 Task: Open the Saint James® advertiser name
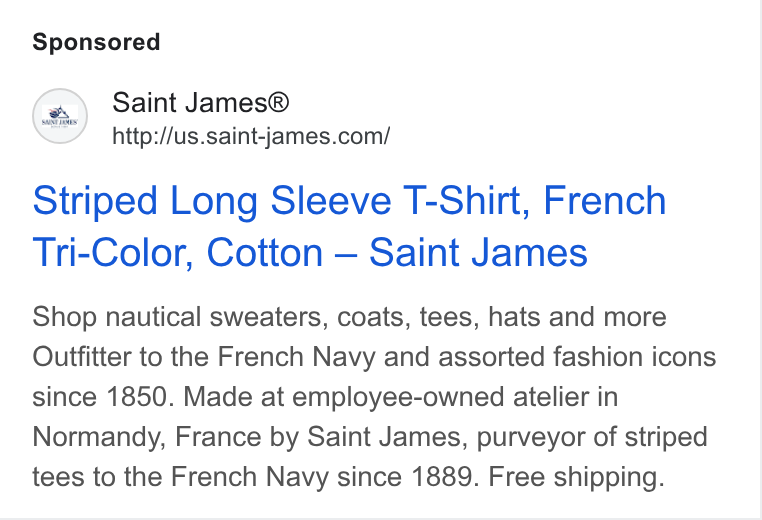201,103
